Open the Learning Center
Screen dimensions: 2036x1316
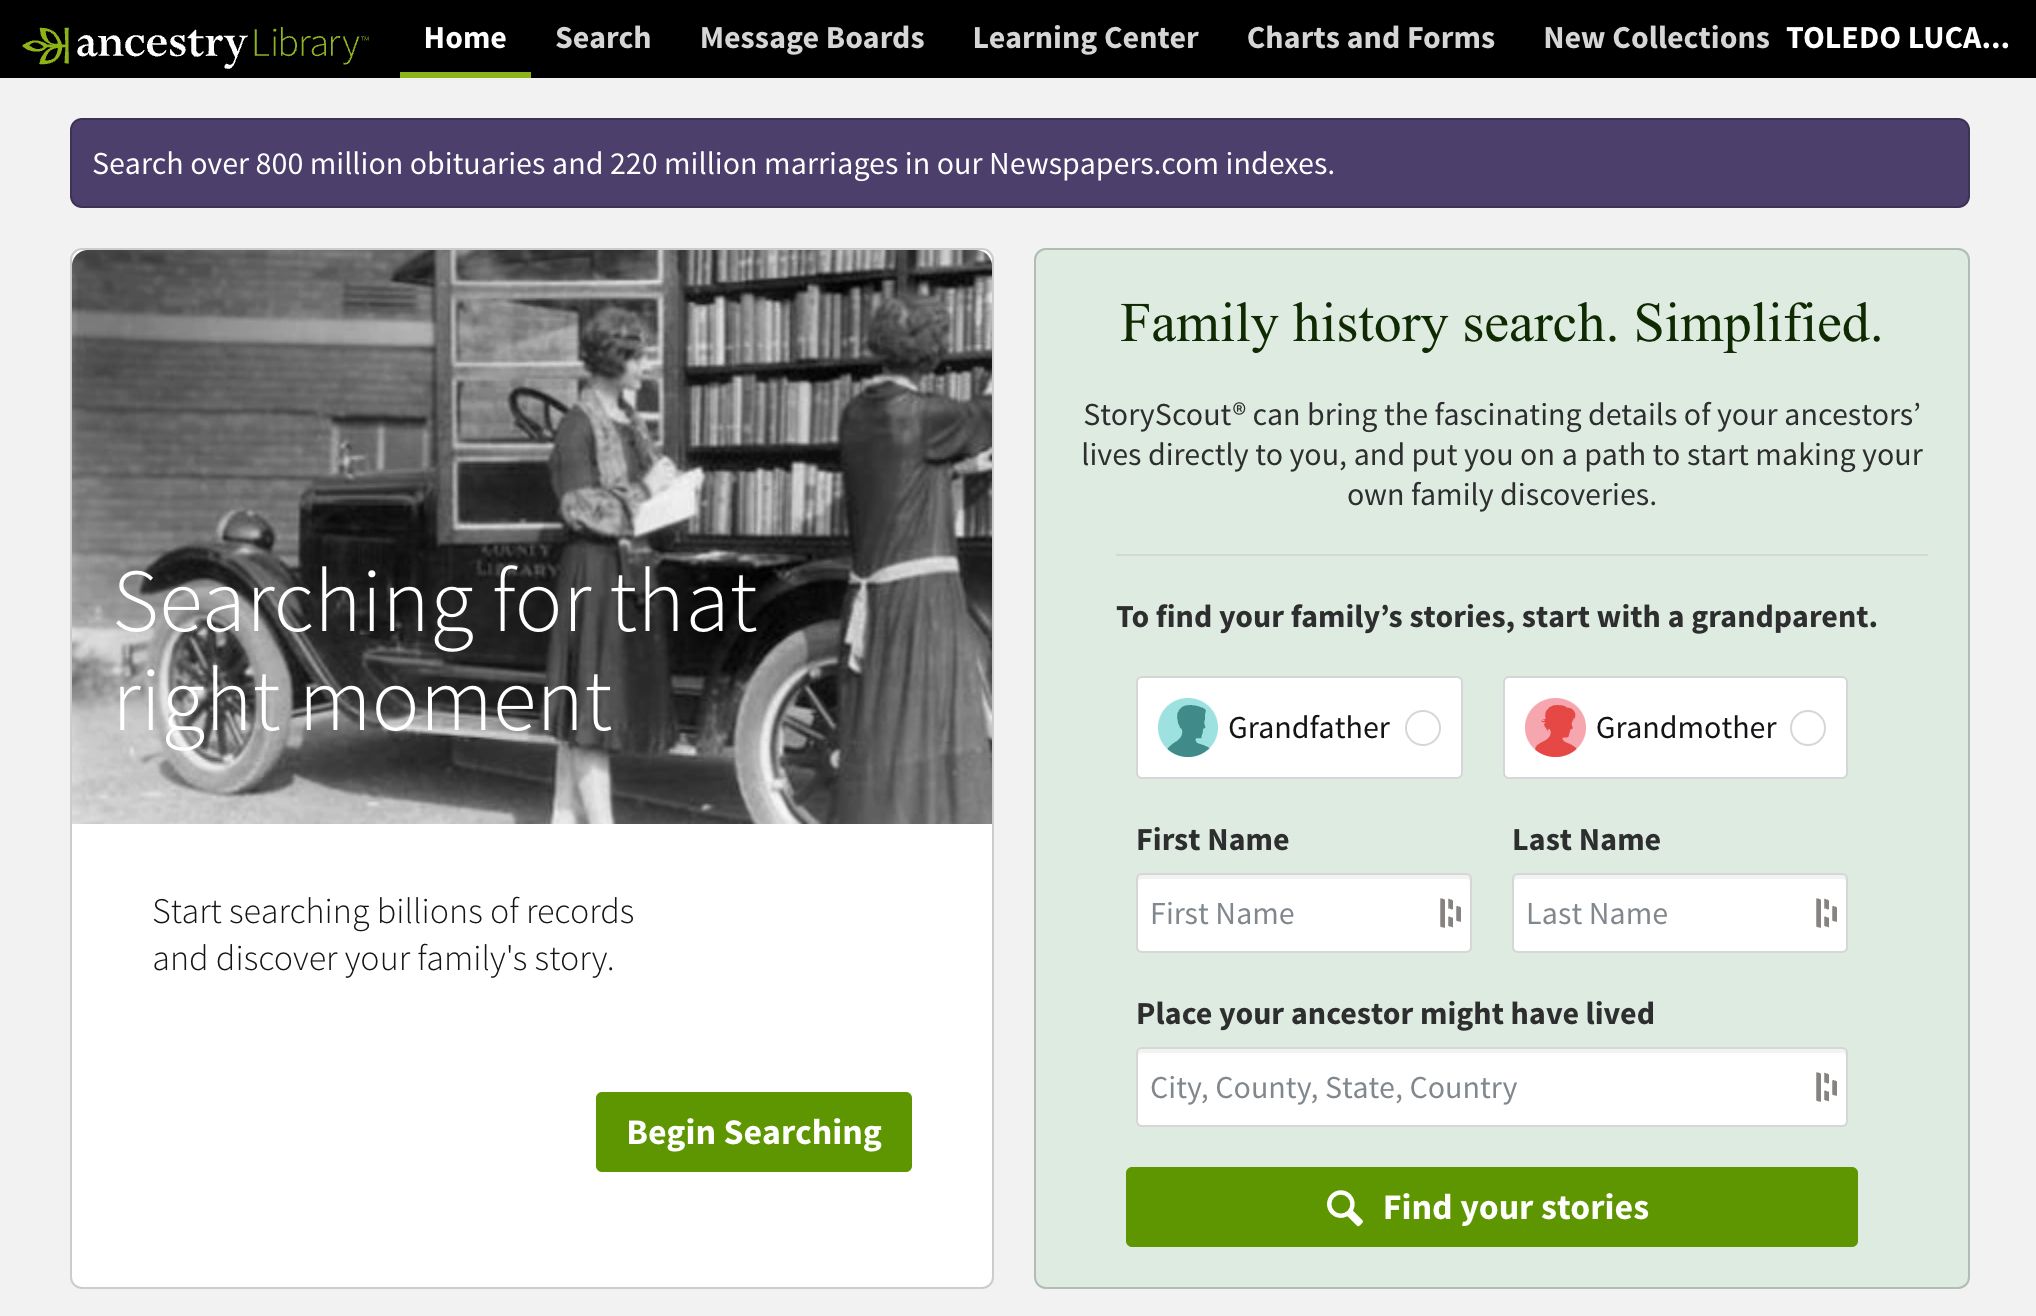(x=1085, y=38)
